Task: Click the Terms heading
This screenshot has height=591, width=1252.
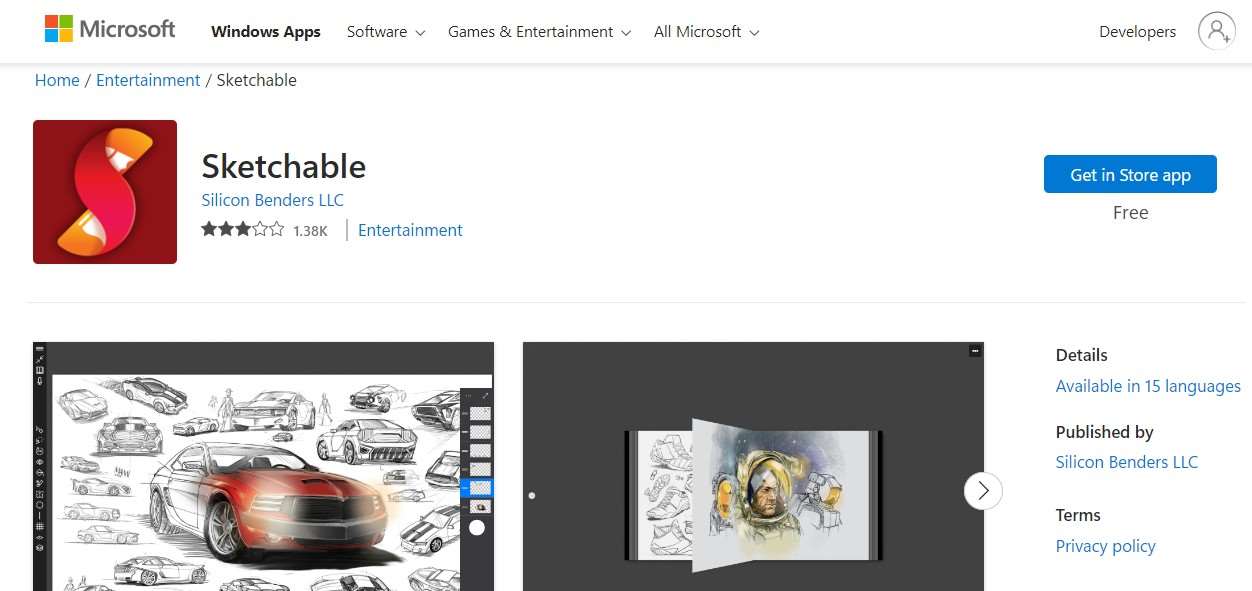Action: 1078,515
